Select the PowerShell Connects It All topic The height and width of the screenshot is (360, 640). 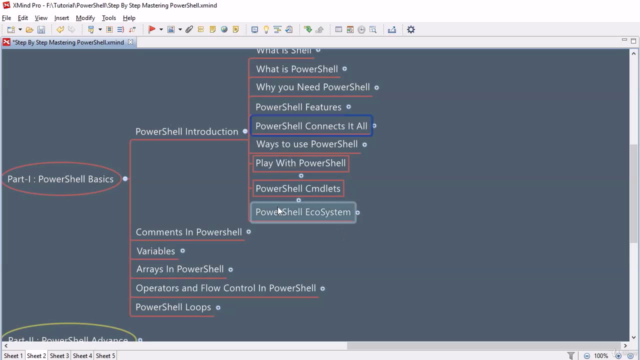point(311,126)
